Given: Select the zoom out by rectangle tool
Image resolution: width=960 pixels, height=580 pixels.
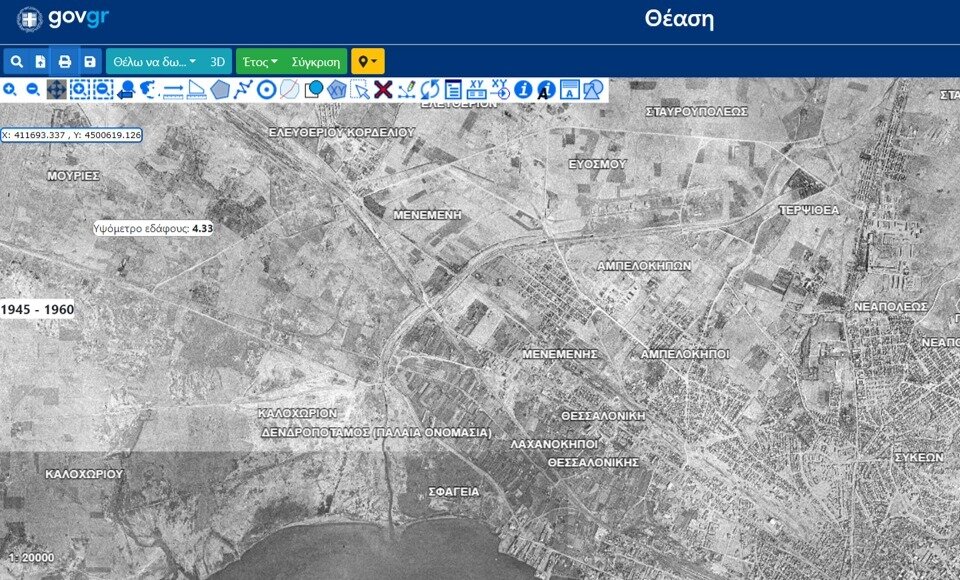Looking at the screenshot, I should coord(103,89).
